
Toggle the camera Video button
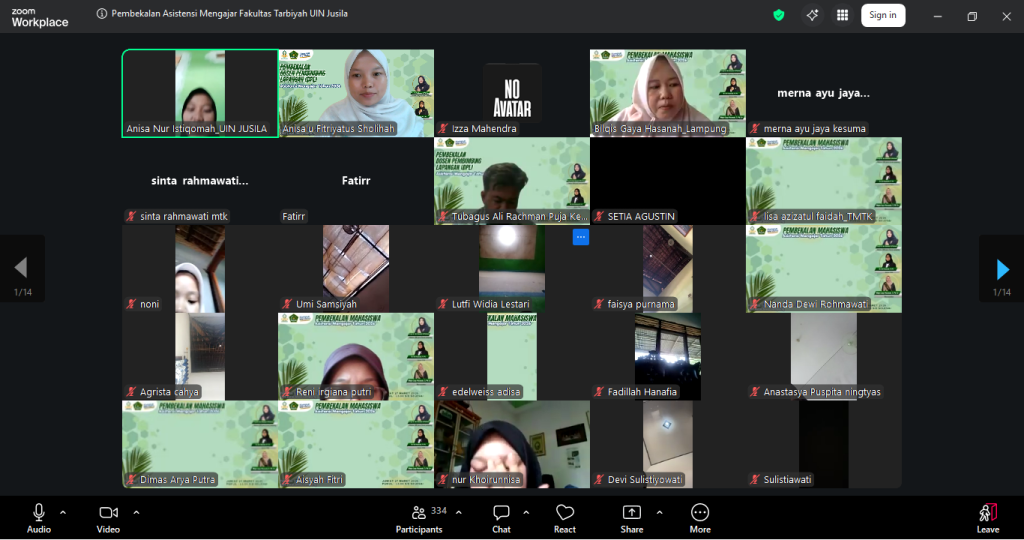[108, 513]
